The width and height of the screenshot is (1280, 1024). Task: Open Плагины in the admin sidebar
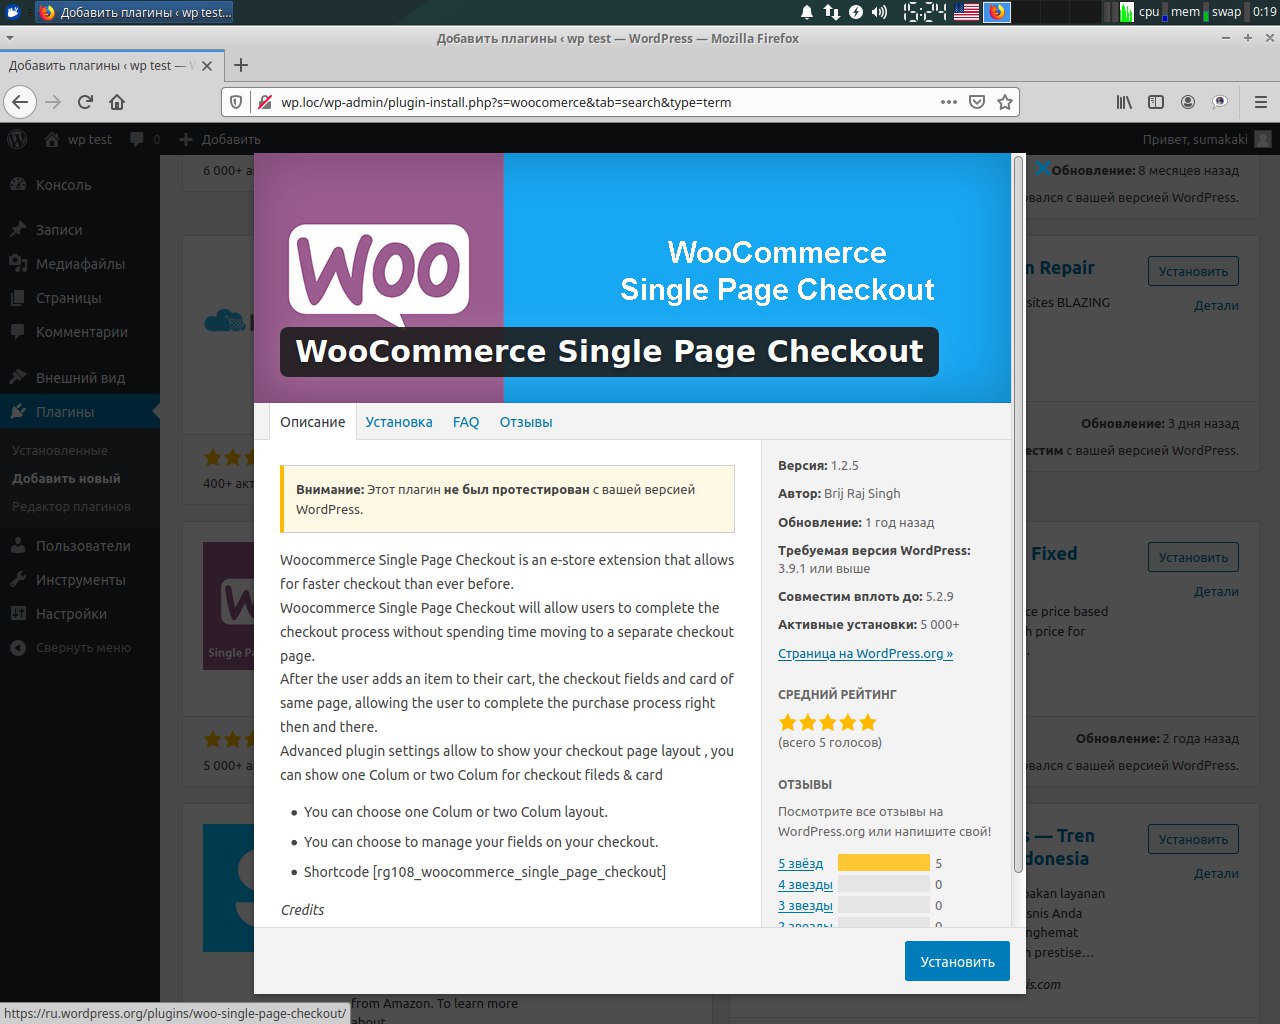tap(80, 412)
